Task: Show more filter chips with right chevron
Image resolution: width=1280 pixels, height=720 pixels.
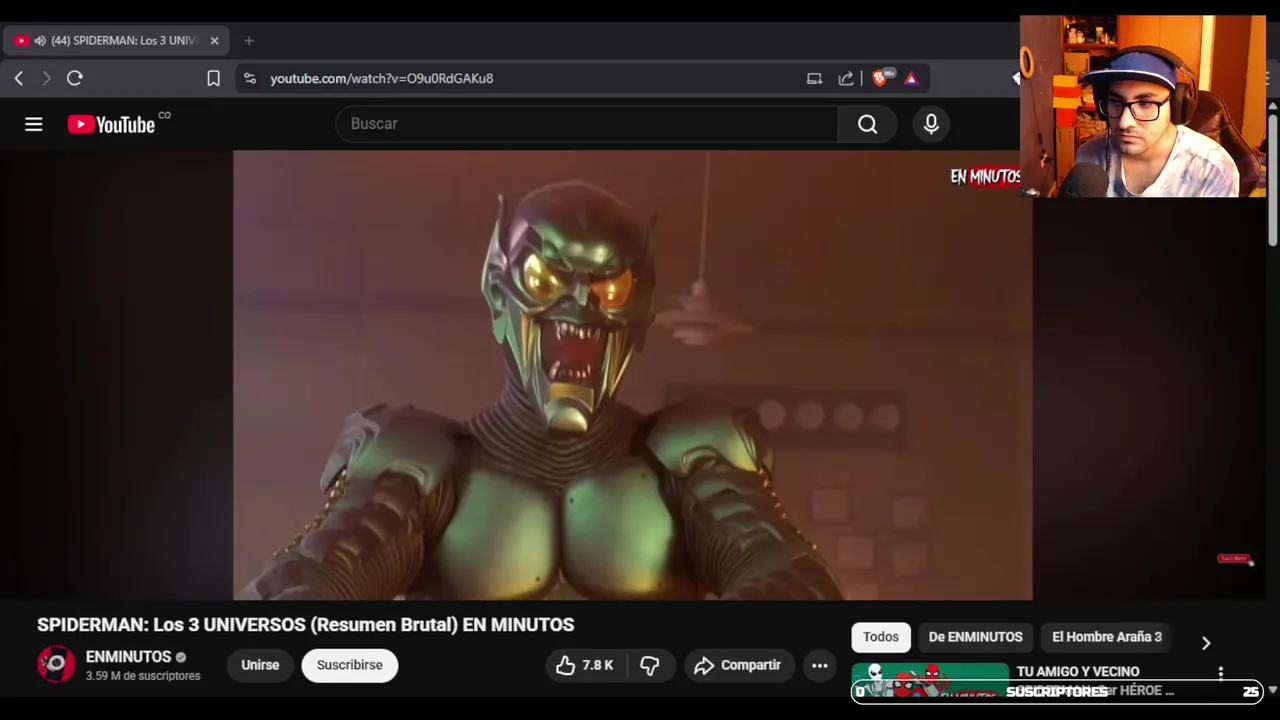Action: (x=1205, y=643)
